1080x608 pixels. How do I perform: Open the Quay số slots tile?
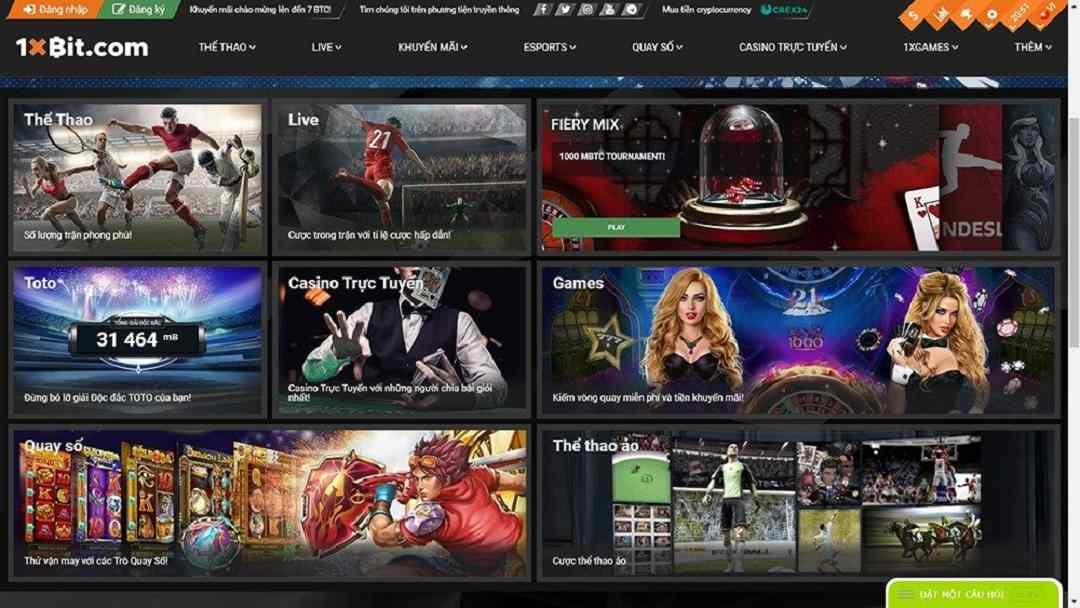click(x=270, y=503)
